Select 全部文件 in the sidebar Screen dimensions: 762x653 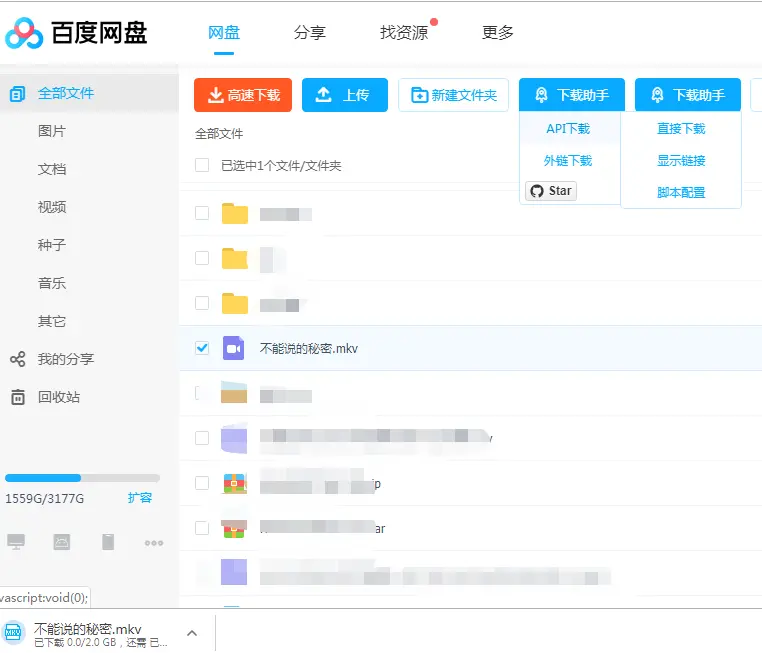[89, 93]
